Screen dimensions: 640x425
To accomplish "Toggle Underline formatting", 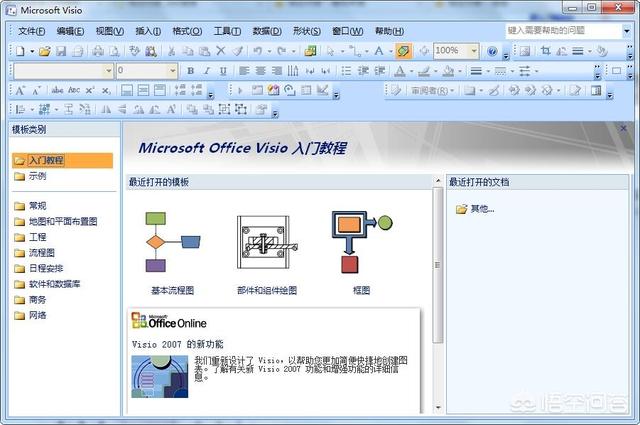I will pos(223,71).
